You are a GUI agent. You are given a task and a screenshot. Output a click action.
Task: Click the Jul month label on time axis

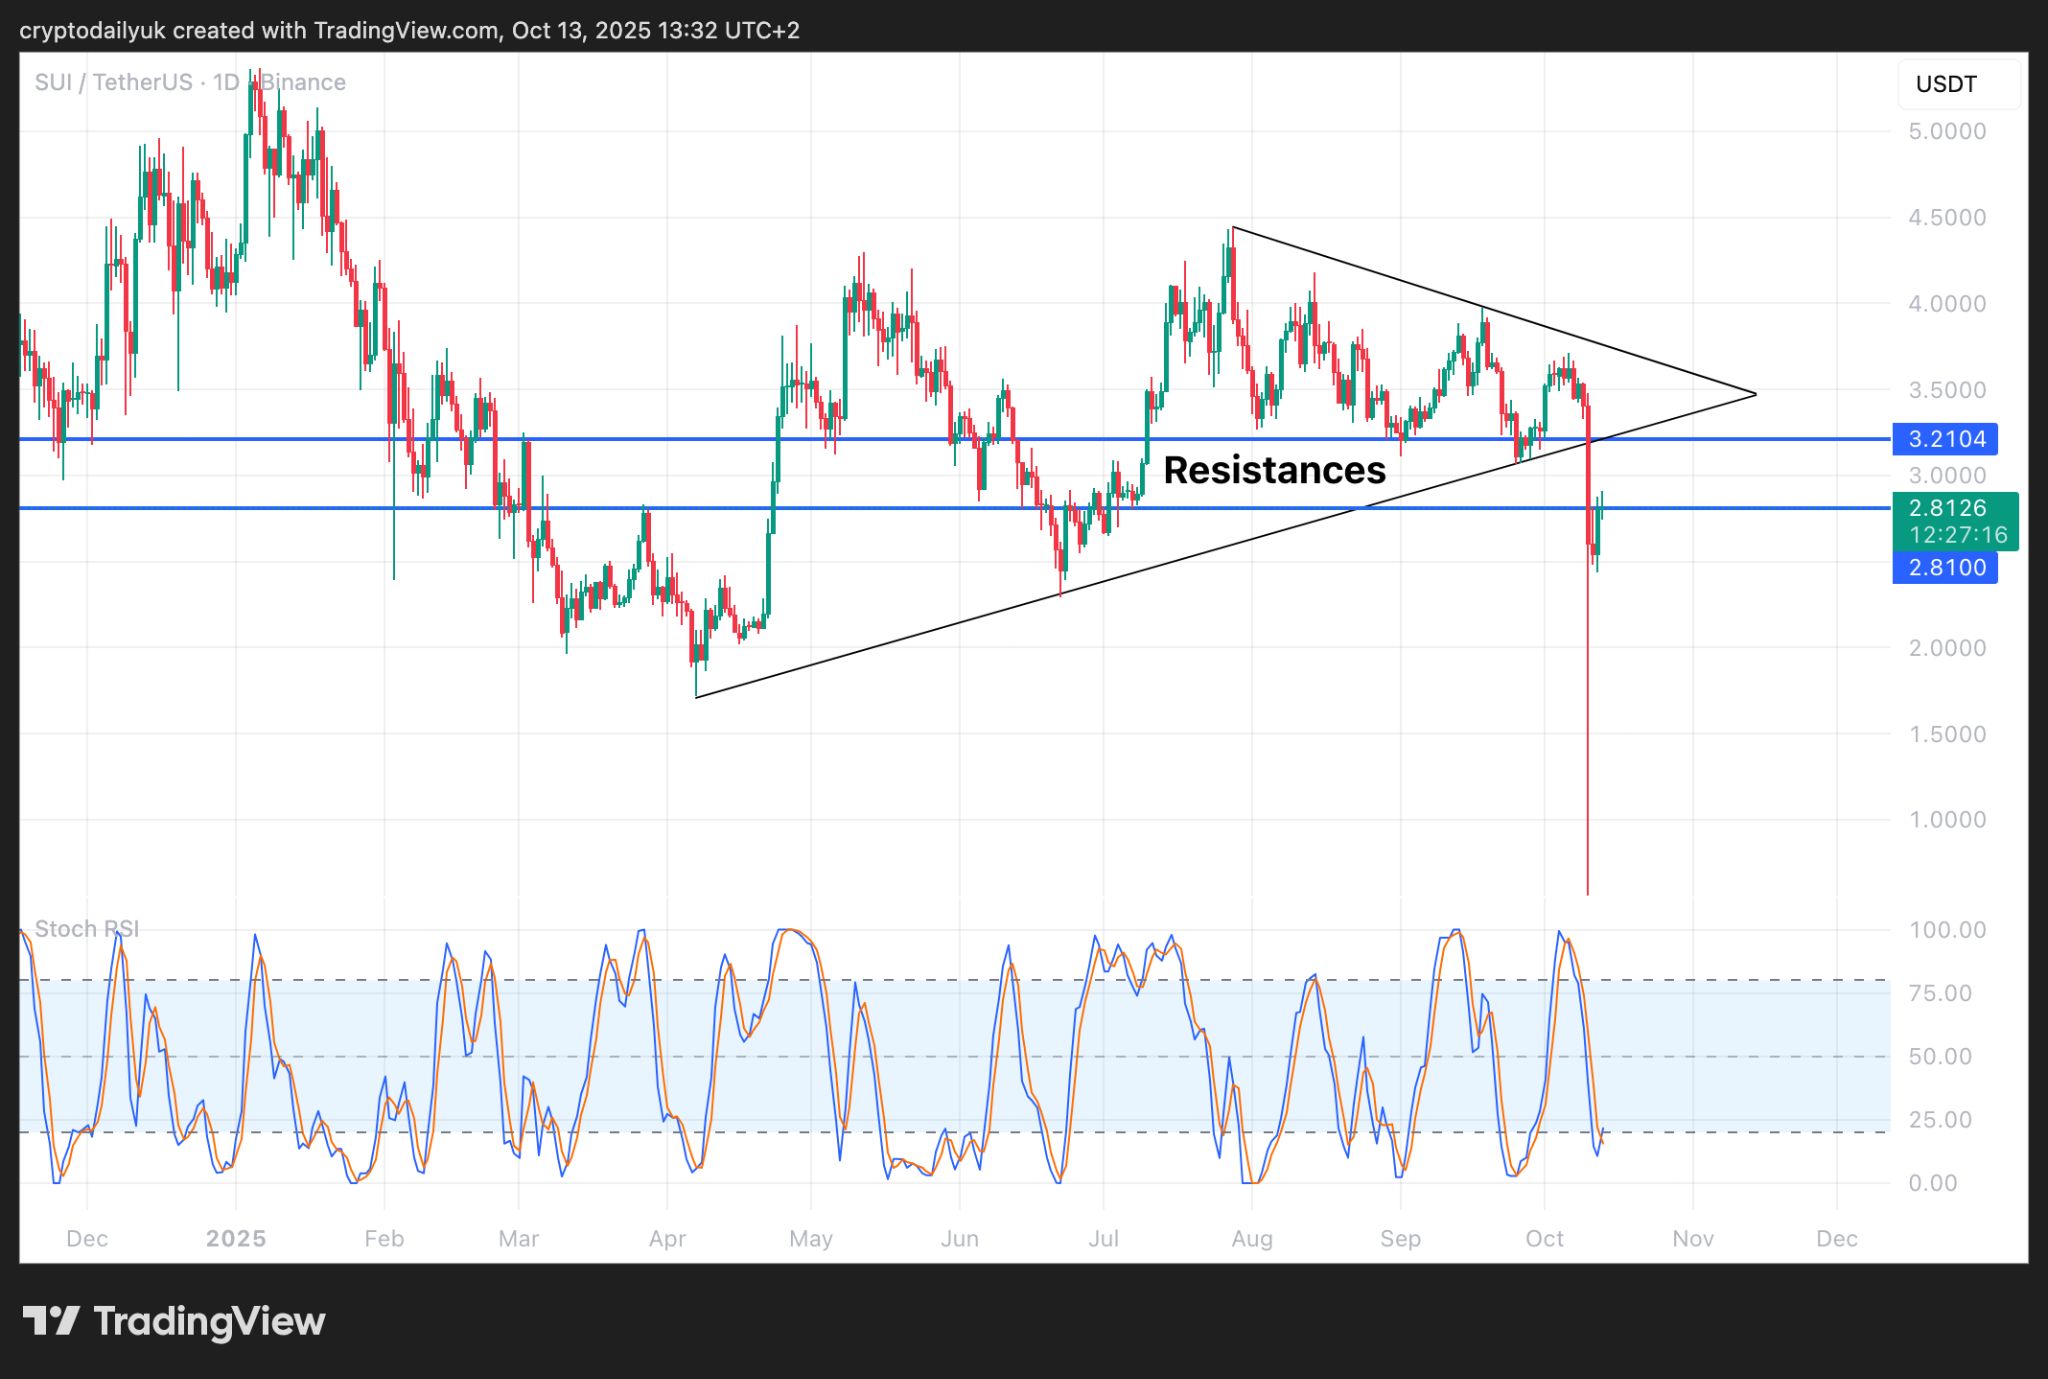click(x=1103, y=1239)
